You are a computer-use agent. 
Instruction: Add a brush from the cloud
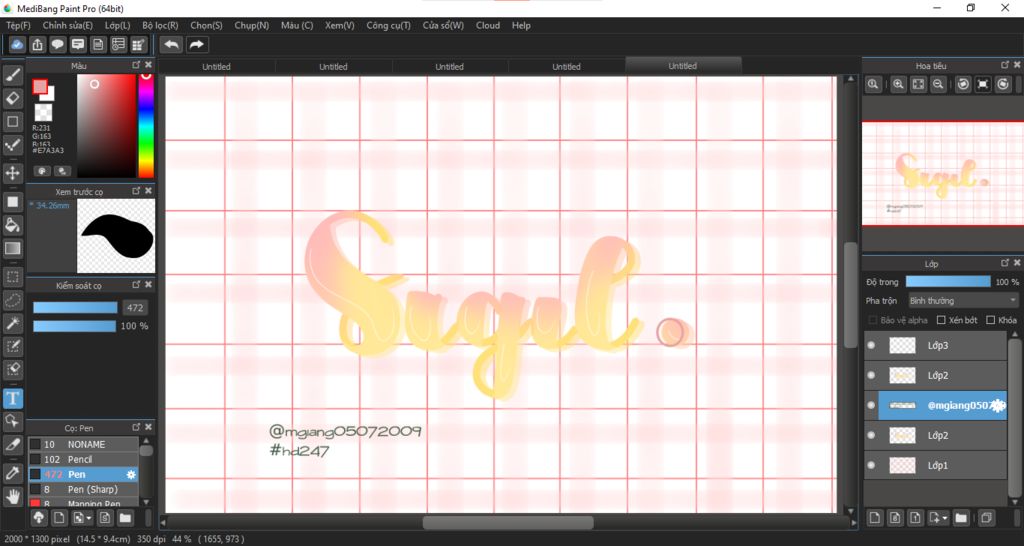(x=39, y=518)
